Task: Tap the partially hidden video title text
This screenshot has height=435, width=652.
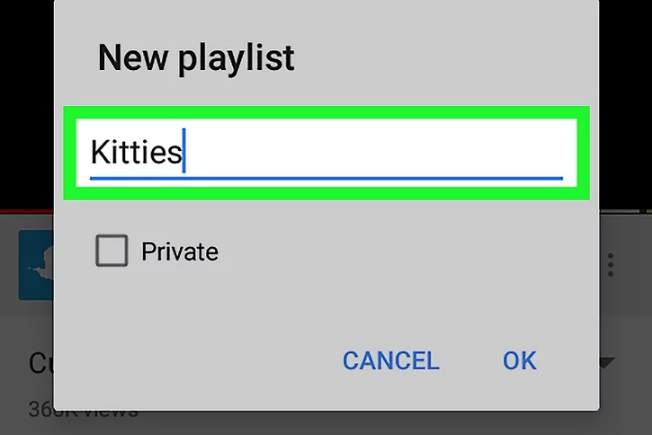Action: tap(41, 363)
